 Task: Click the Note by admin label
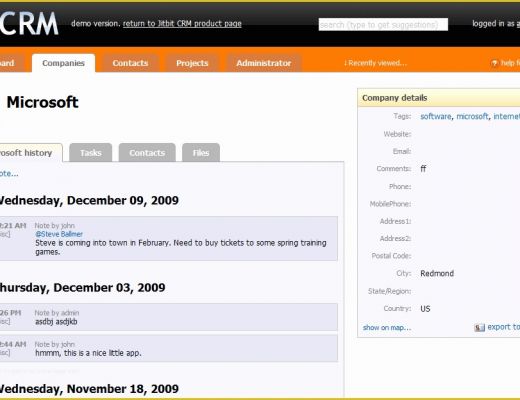57,313
